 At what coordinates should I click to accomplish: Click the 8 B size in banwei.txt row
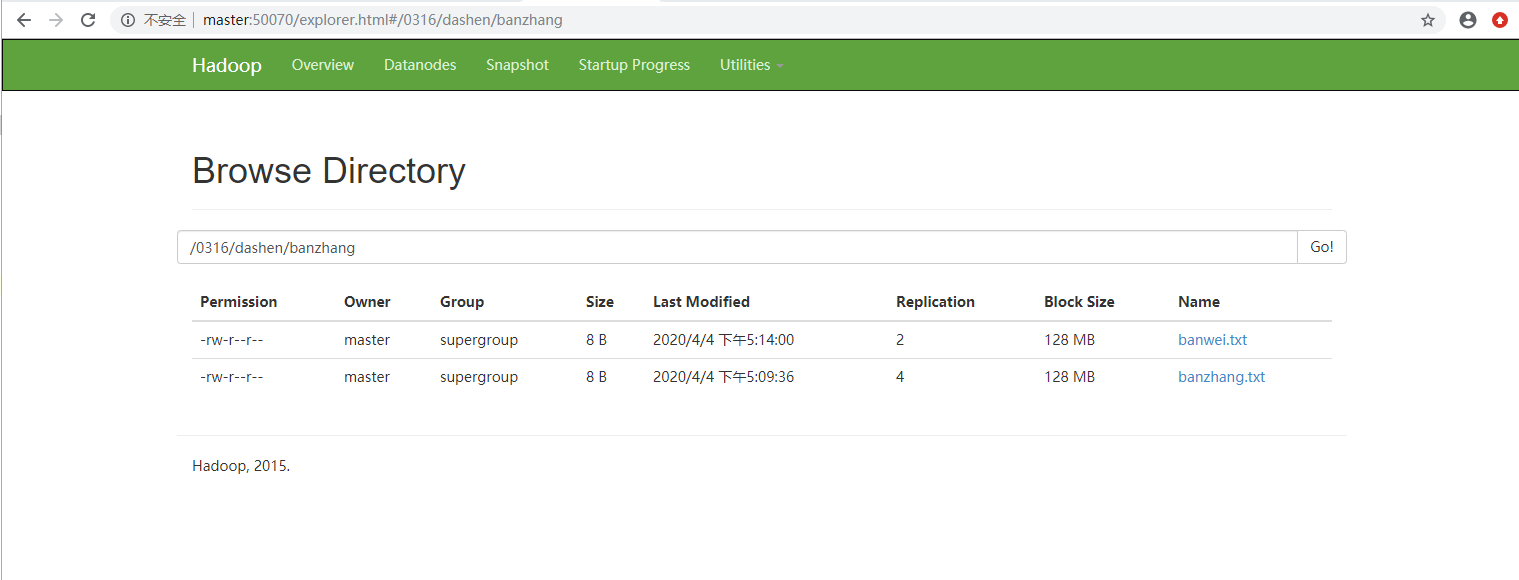click(596, 340)
